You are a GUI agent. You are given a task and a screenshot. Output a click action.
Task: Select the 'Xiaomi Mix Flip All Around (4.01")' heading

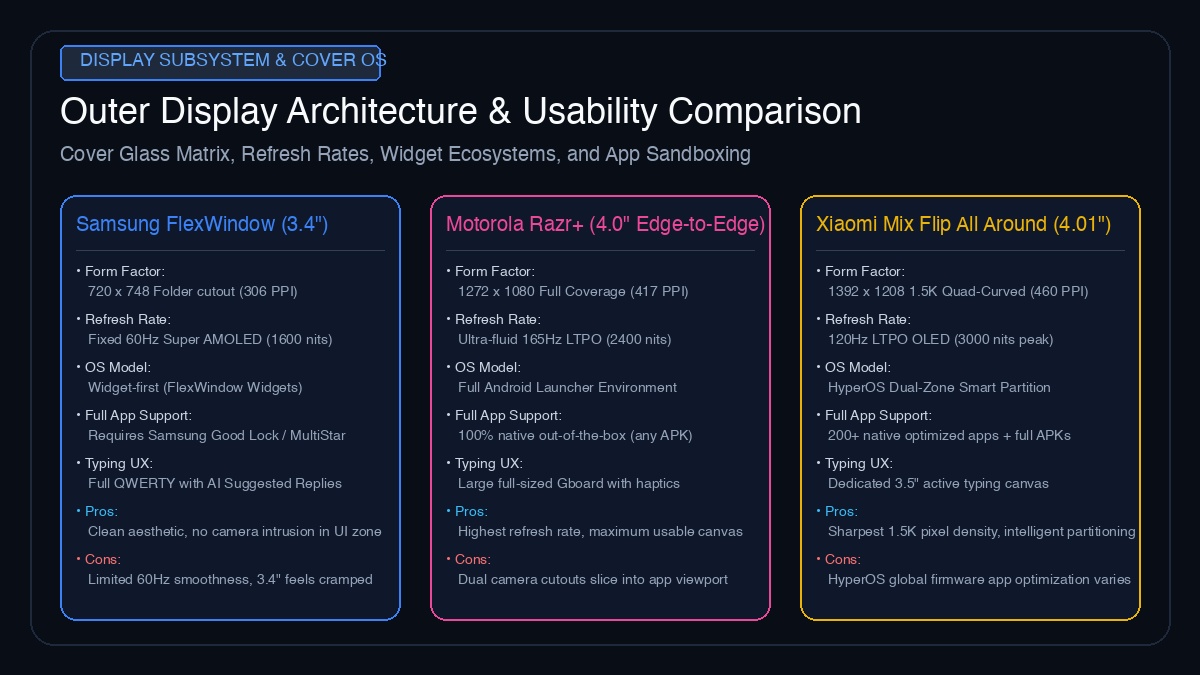pyautogui.click(x=964, y=224)
